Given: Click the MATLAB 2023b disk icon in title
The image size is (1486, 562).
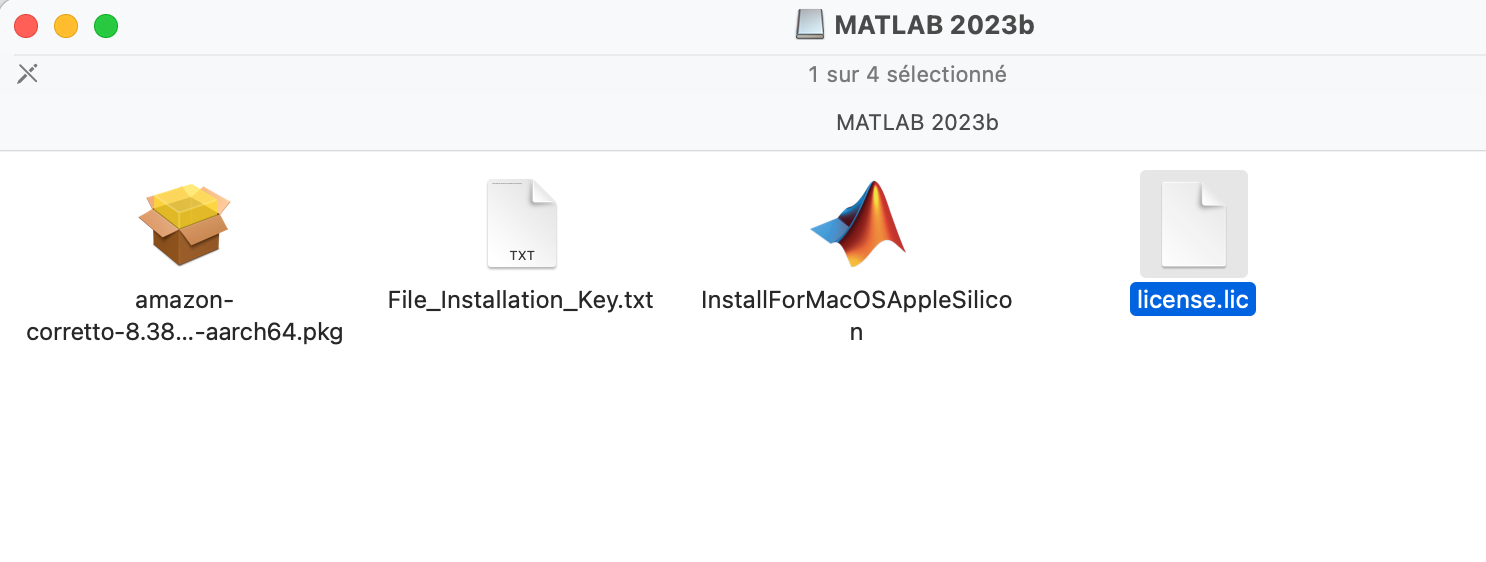Looking at the screenshot, I should coord(810,25).
